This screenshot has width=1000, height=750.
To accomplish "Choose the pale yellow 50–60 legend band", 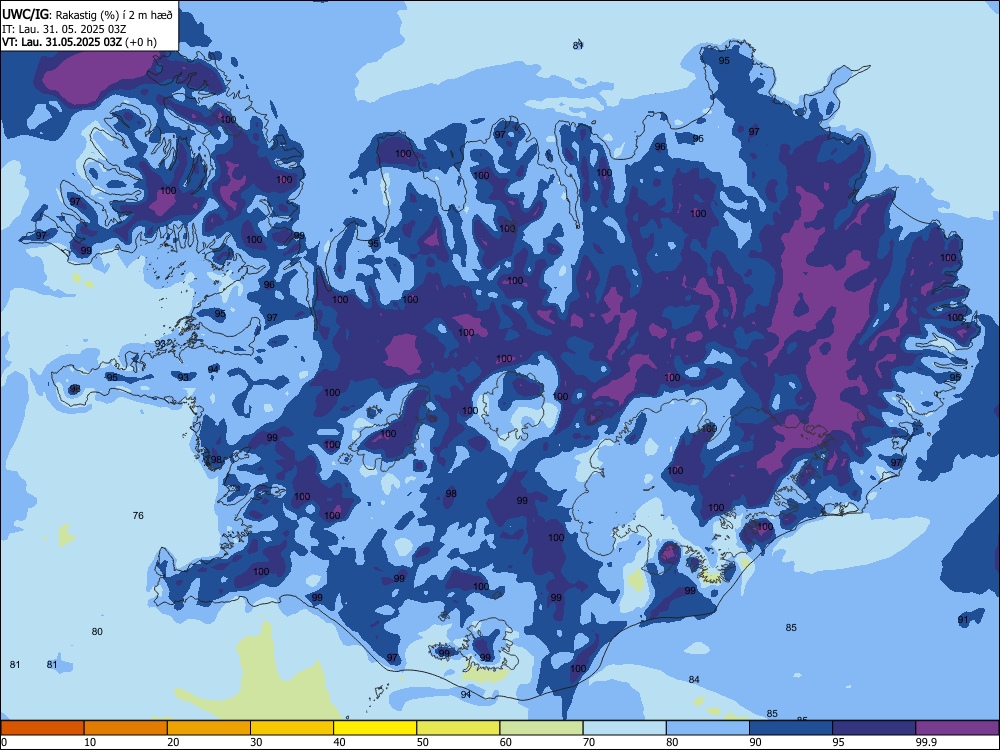I will [x=458, y=728].
